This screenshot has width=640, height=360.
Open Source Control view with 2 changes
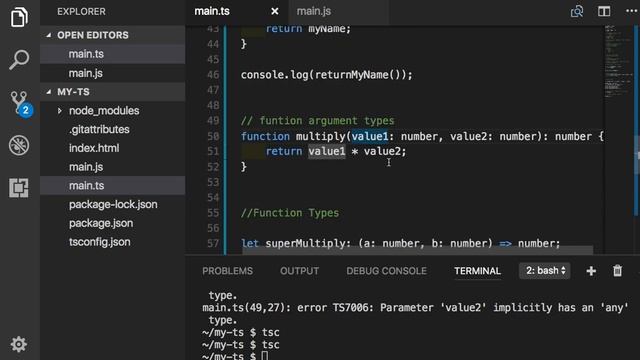[20, 103]
